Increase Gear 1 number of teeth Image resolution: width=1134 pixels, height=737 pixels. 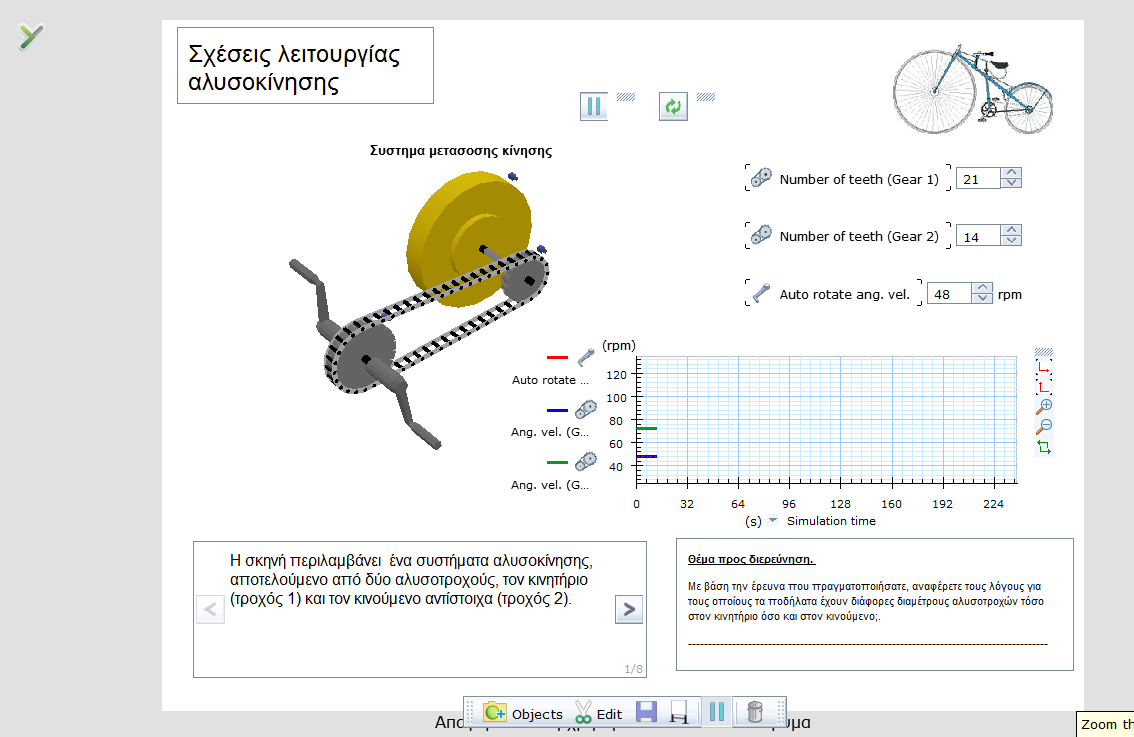(x=1012, y=174)
